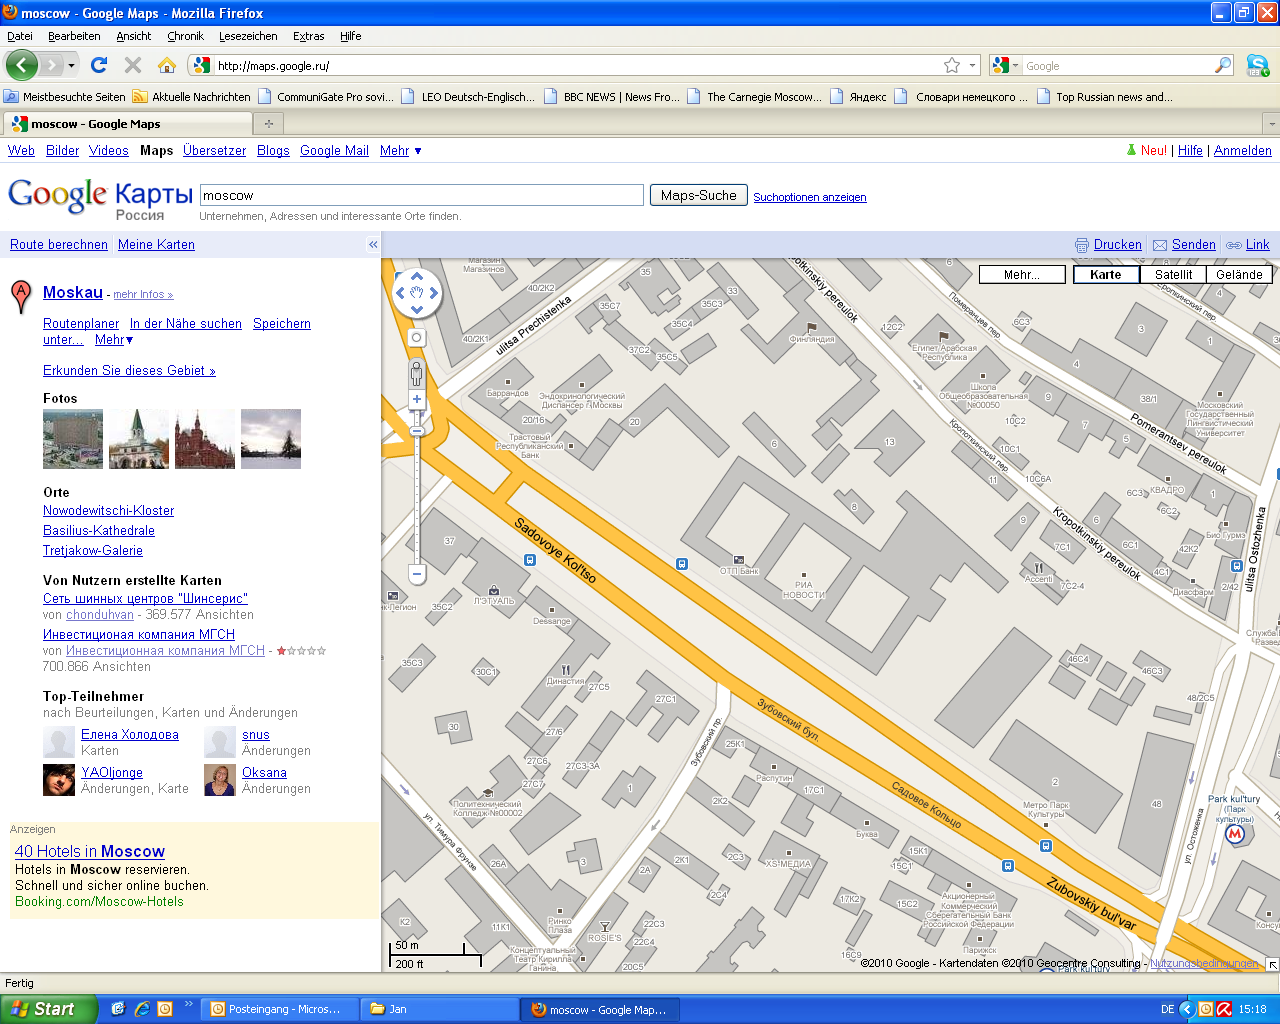This screenshot has height=1024, width=1280.
Task: Click the search magnifier icon in search bar
Action: point(1223,65)
